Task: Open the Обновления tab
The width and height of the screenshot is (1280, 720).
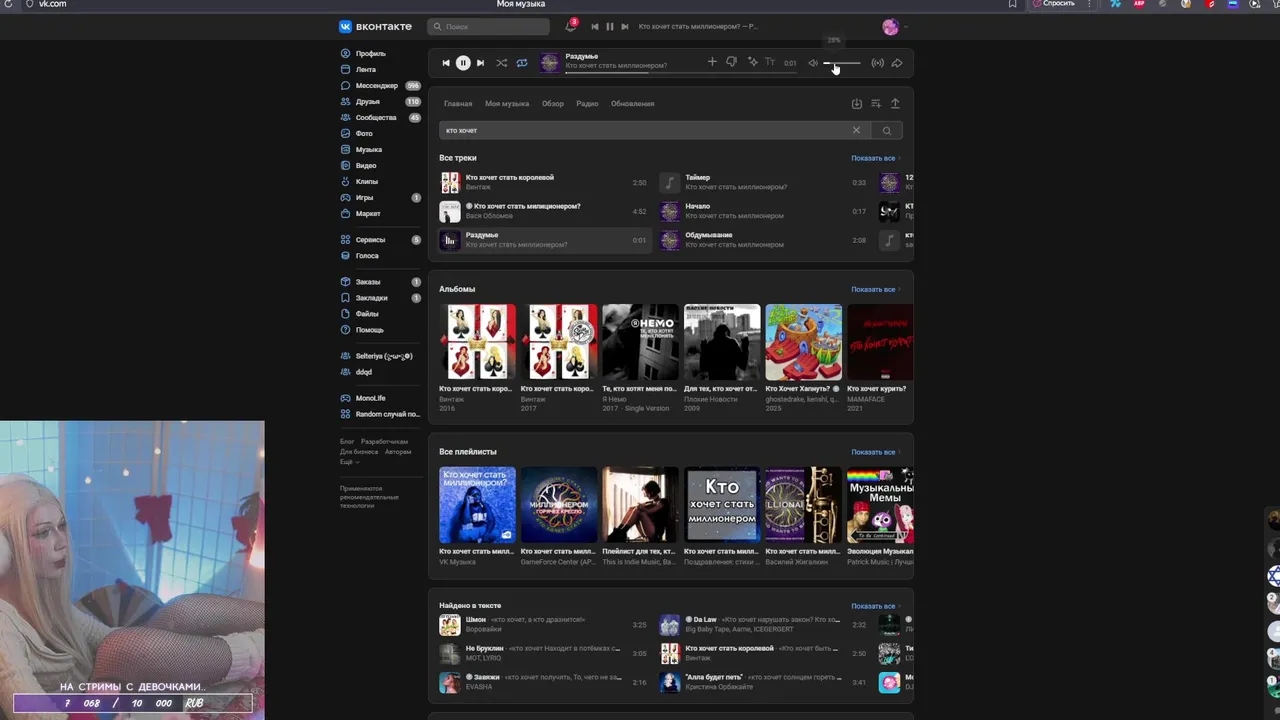Action: pos(633,104)
